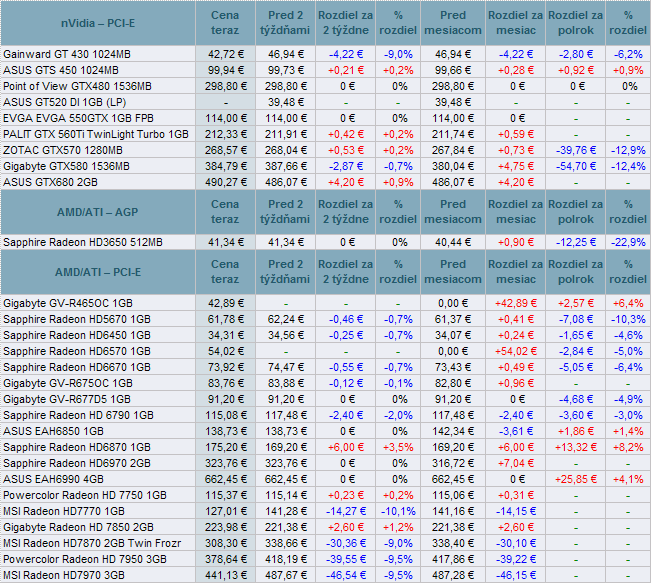Screen dimensions: 651x583
Task: Click the 490,27 € current price cell
Action: pyautogui.click(x=225, y=182)
